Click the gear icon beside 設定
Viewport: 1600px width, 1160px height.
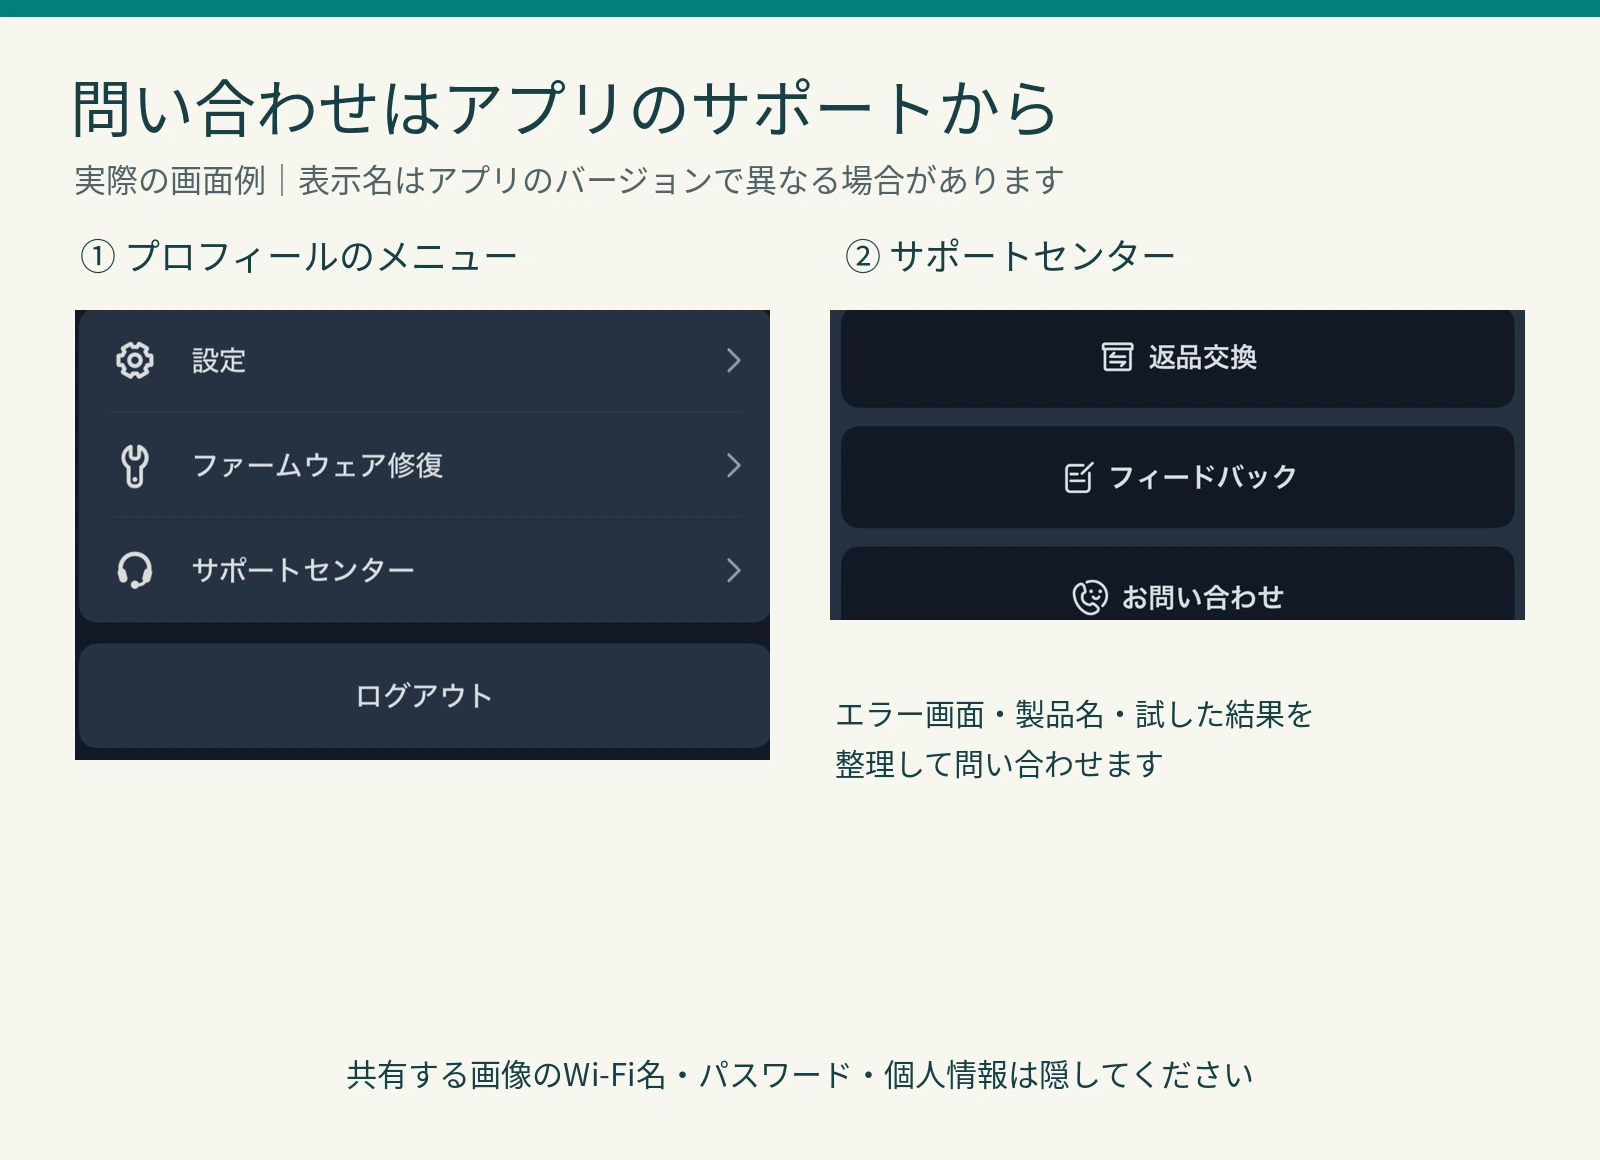click(135, 360)
